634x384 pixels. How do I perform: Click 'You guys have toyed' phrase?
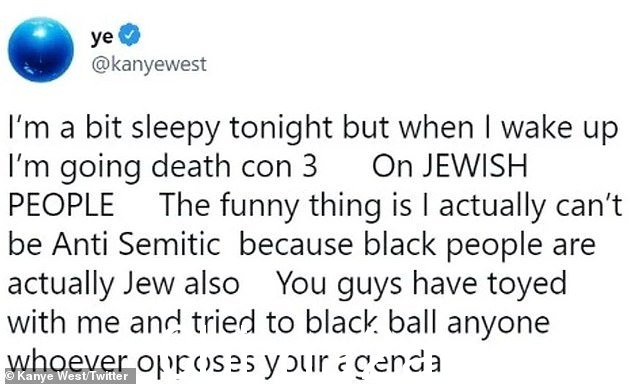[x=421, y=285]
